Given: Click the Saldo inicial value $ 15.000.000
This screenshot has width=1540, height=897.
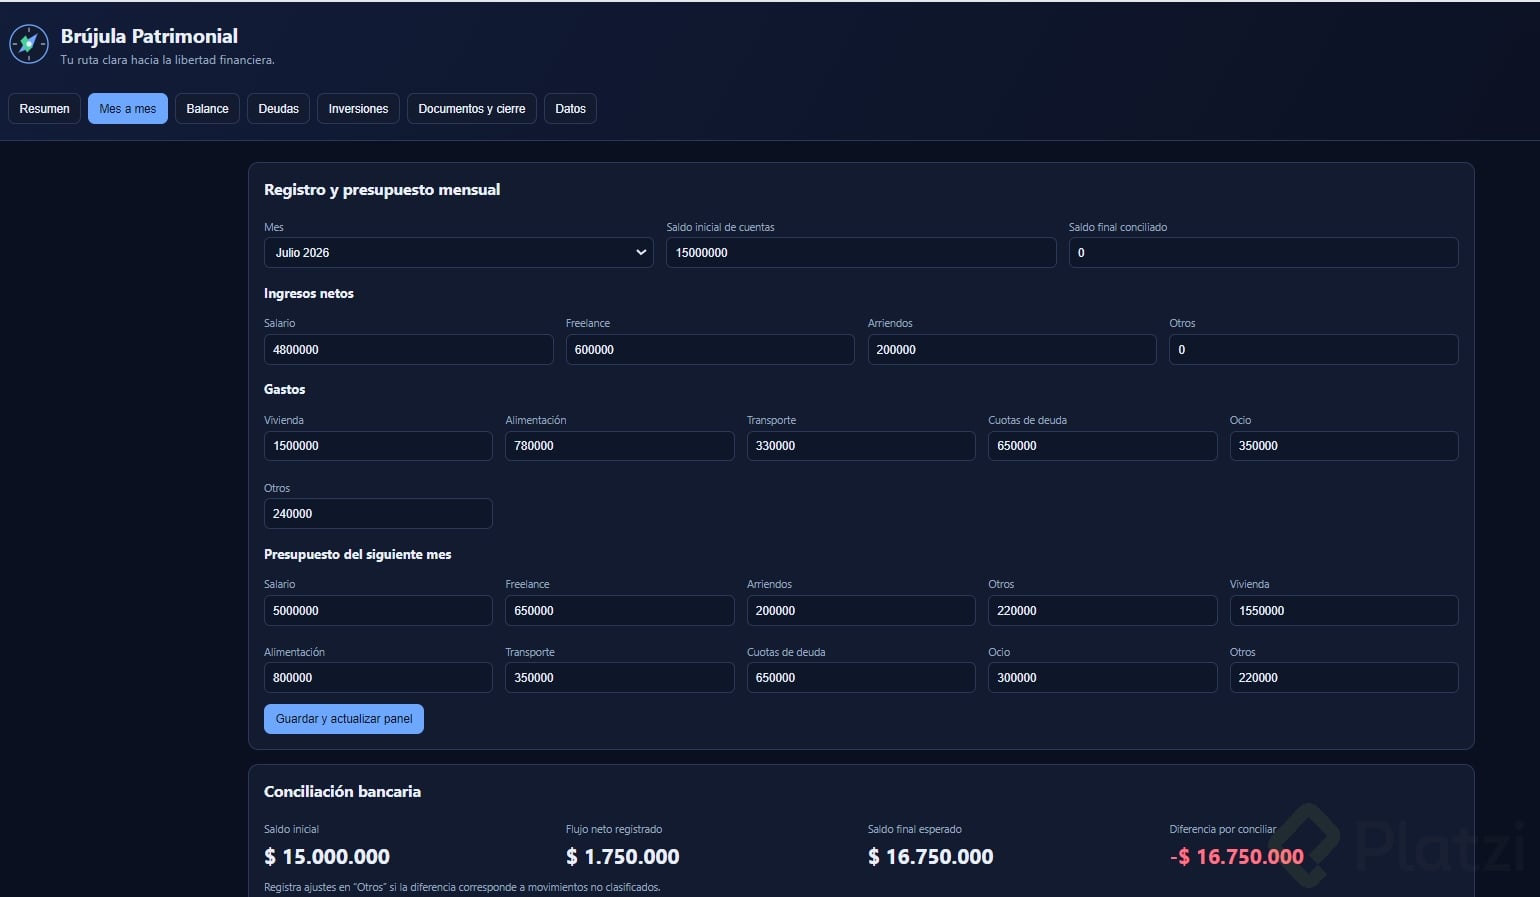Looking at the screenshot, I should tap(327, 857).
